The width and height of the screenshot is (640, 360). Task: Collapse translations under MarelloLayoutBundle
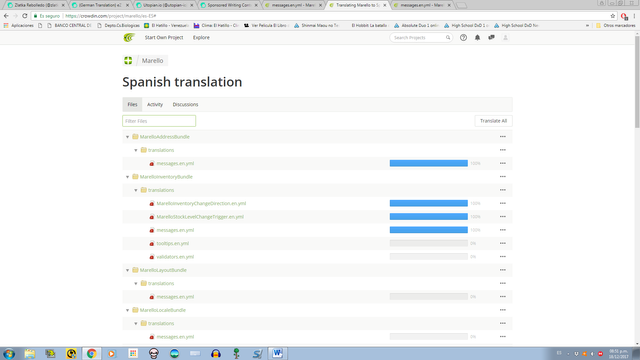point(136,283)
